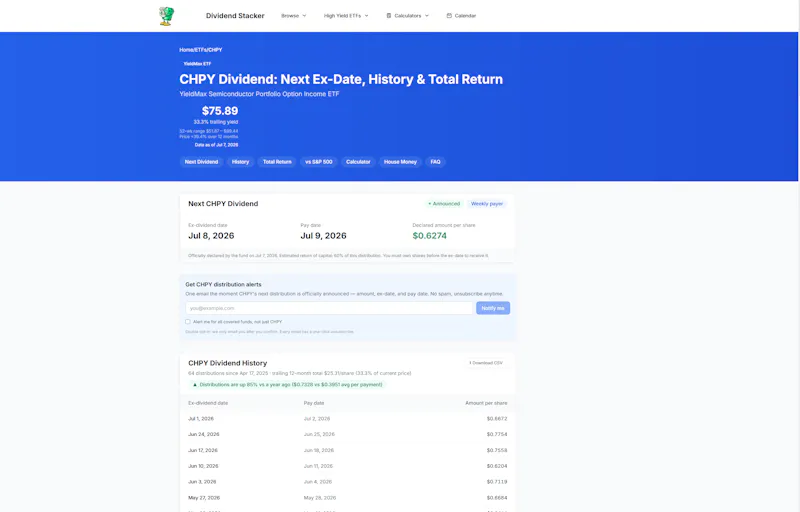Image resolution: width=800 pixels, height=512 pixels.
Task: Click the Weekly payer badge
Action: pyautogui.click(x=487, y=203)
